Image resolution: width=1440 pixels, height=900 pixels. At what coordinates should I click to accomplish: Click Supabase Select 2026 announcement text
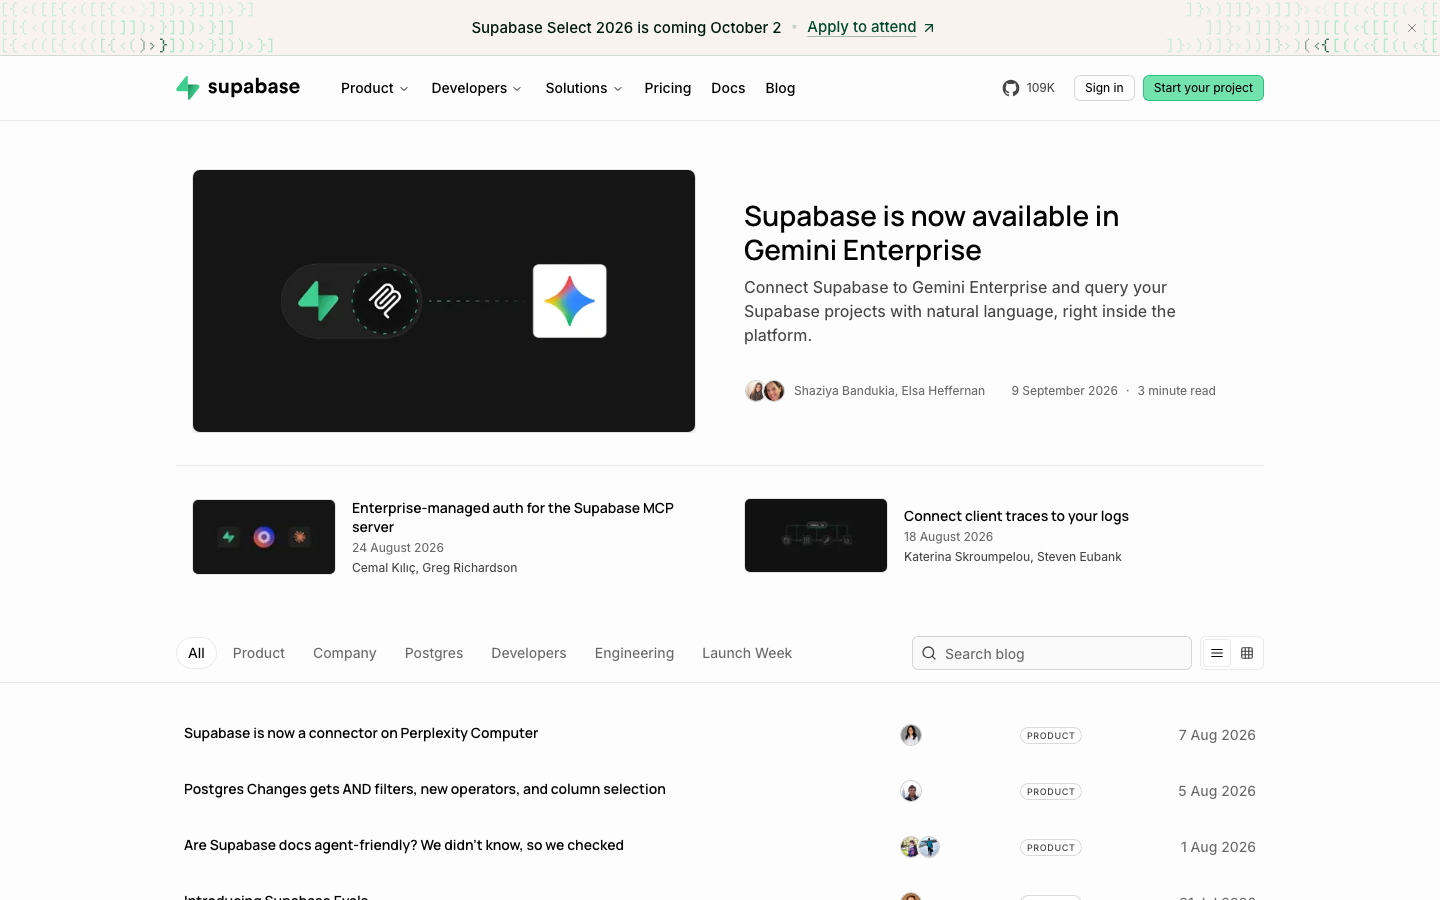coord(627,28)
